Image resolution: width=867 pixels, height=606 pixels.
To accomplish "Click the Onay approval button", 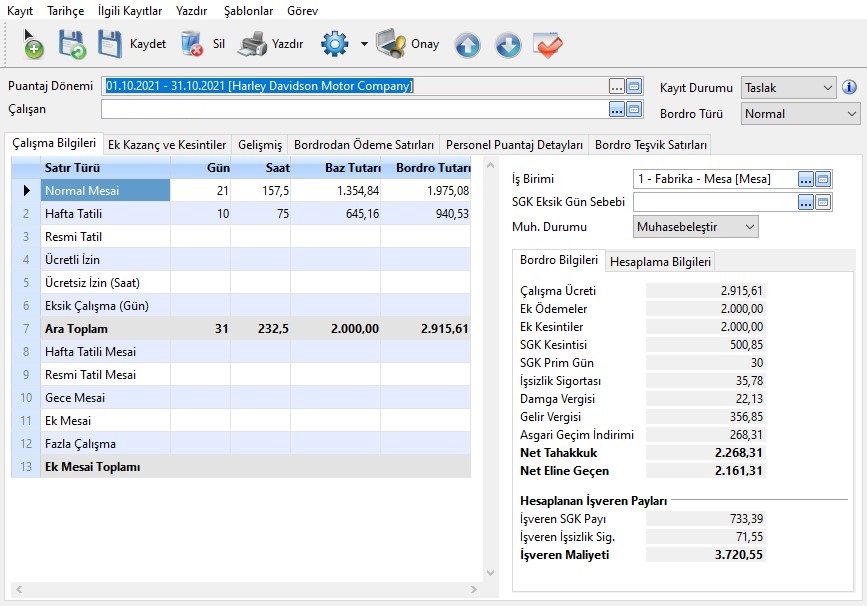I will 407,44.
